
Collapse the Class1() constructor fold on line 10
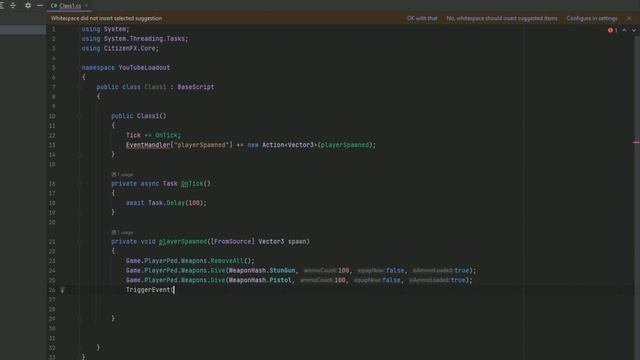[80, 116]
